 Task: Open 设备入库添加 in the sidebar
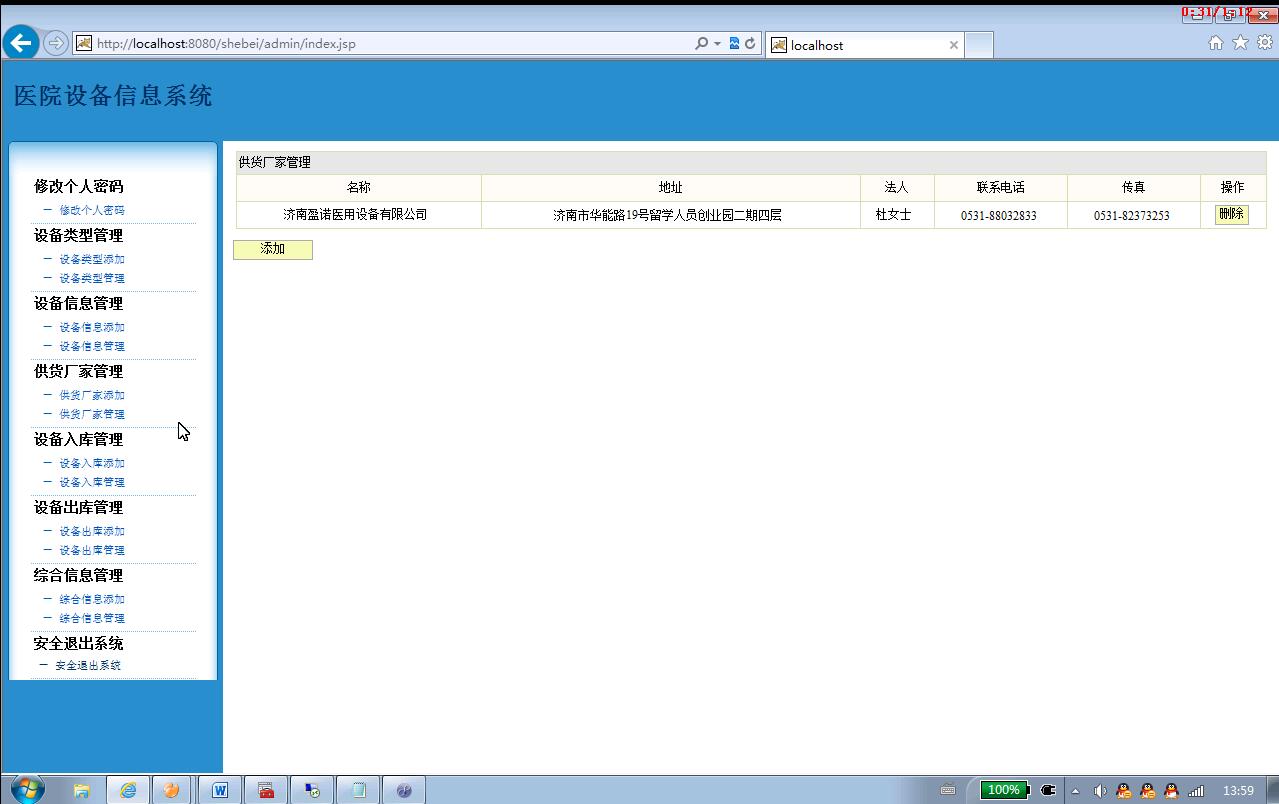coord(92,463)
